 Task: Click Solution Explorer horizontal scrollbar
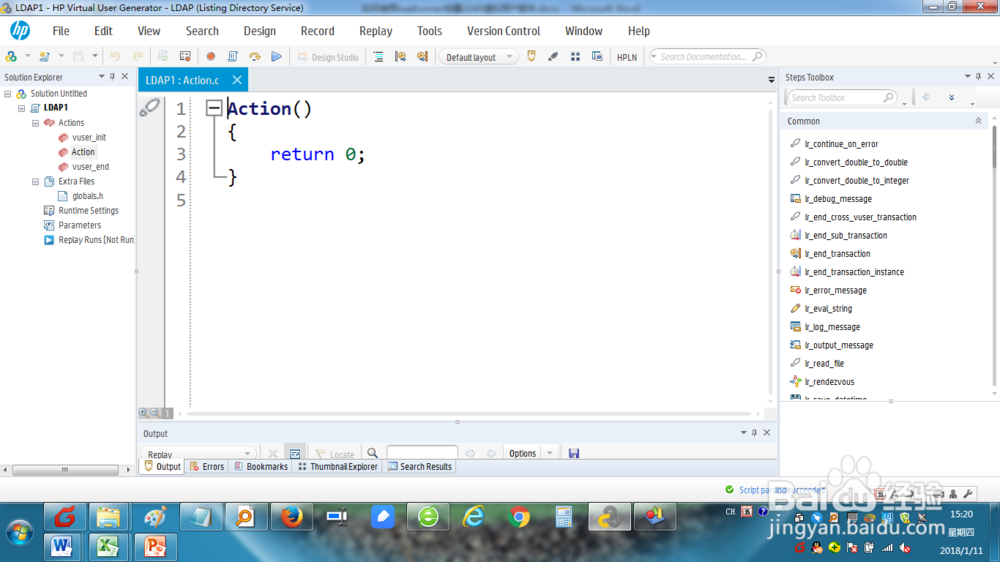65,470
